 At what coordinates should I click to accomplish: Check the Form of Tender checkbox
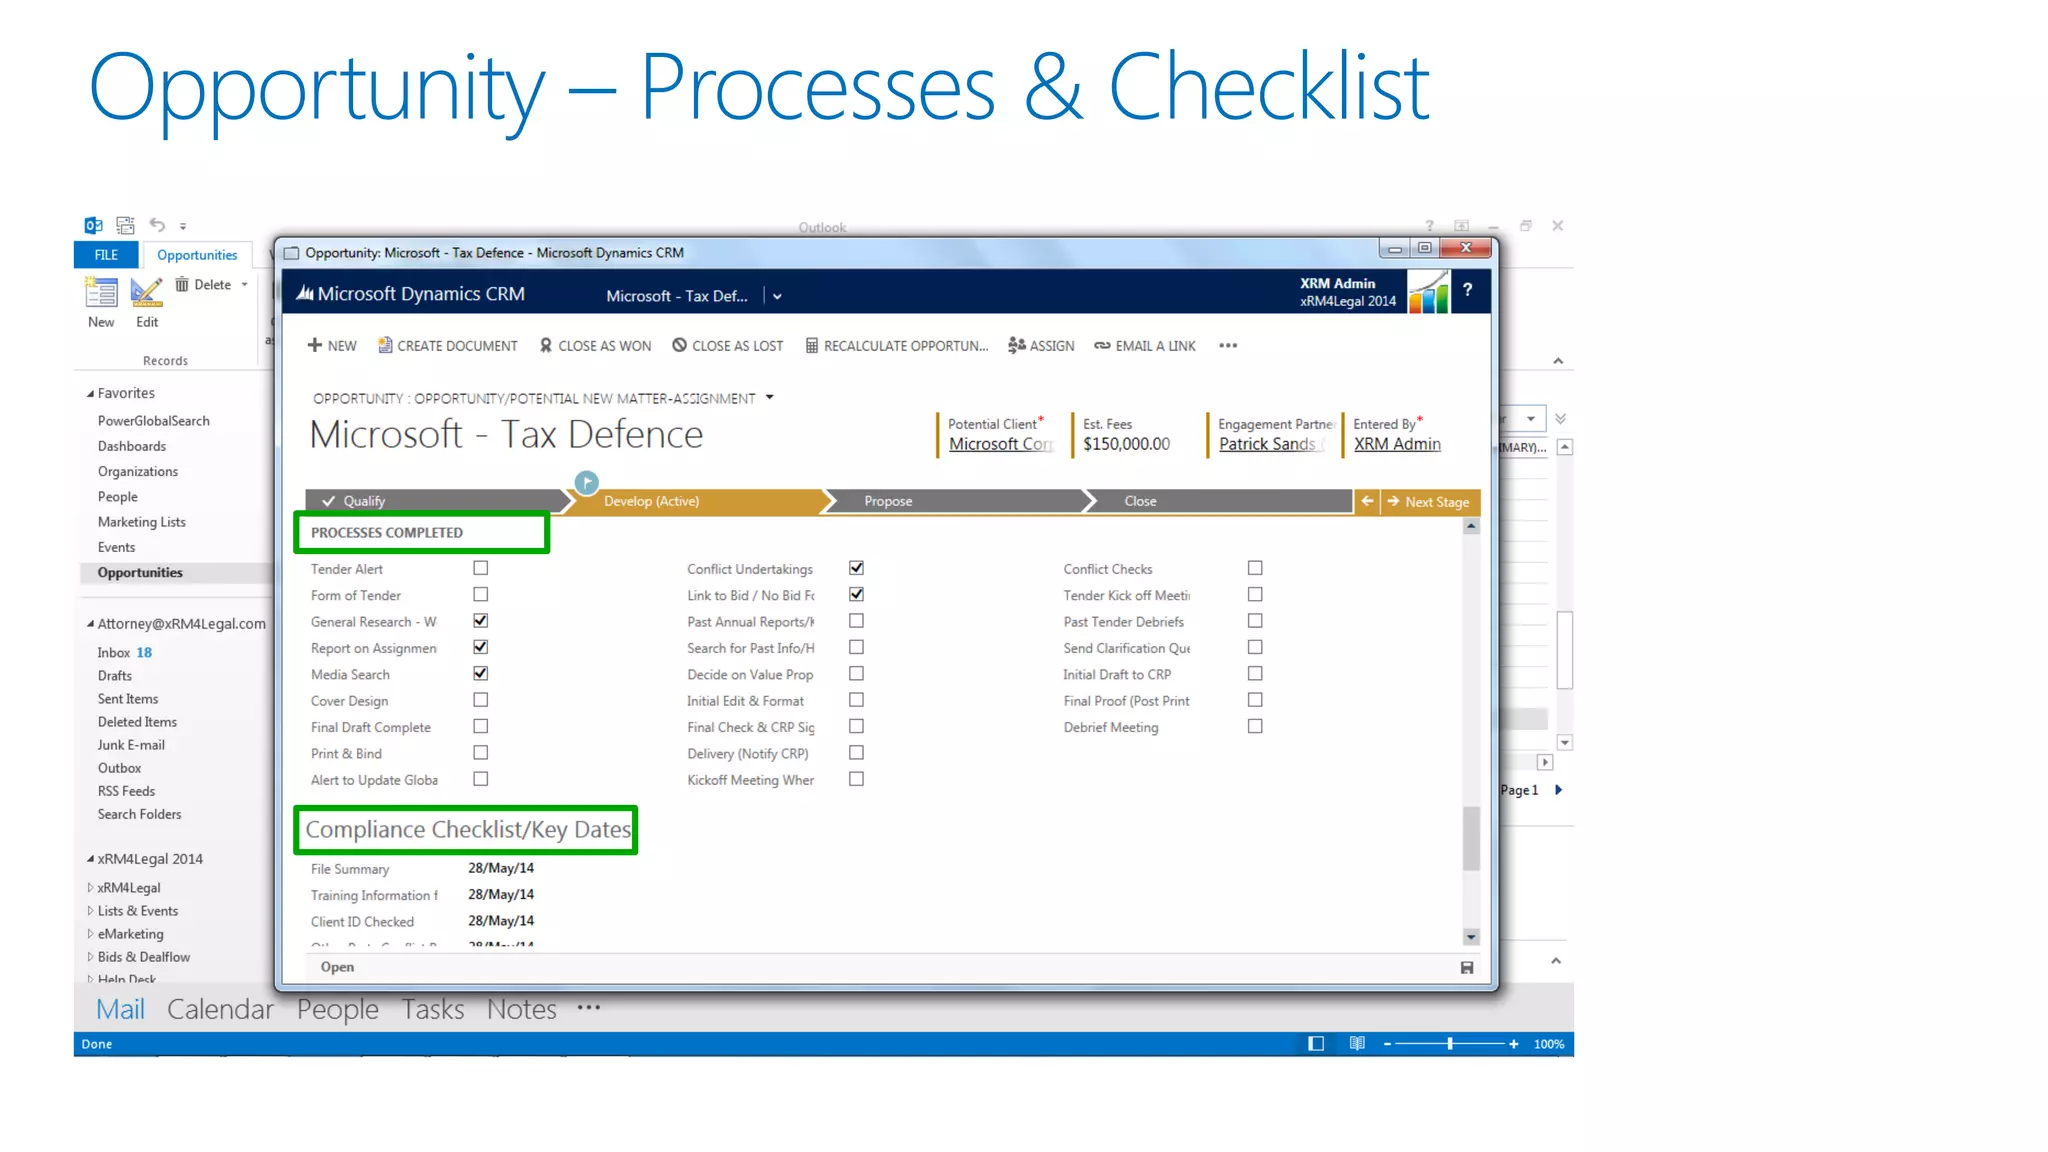pyautogui.click(x=481, y=594)
